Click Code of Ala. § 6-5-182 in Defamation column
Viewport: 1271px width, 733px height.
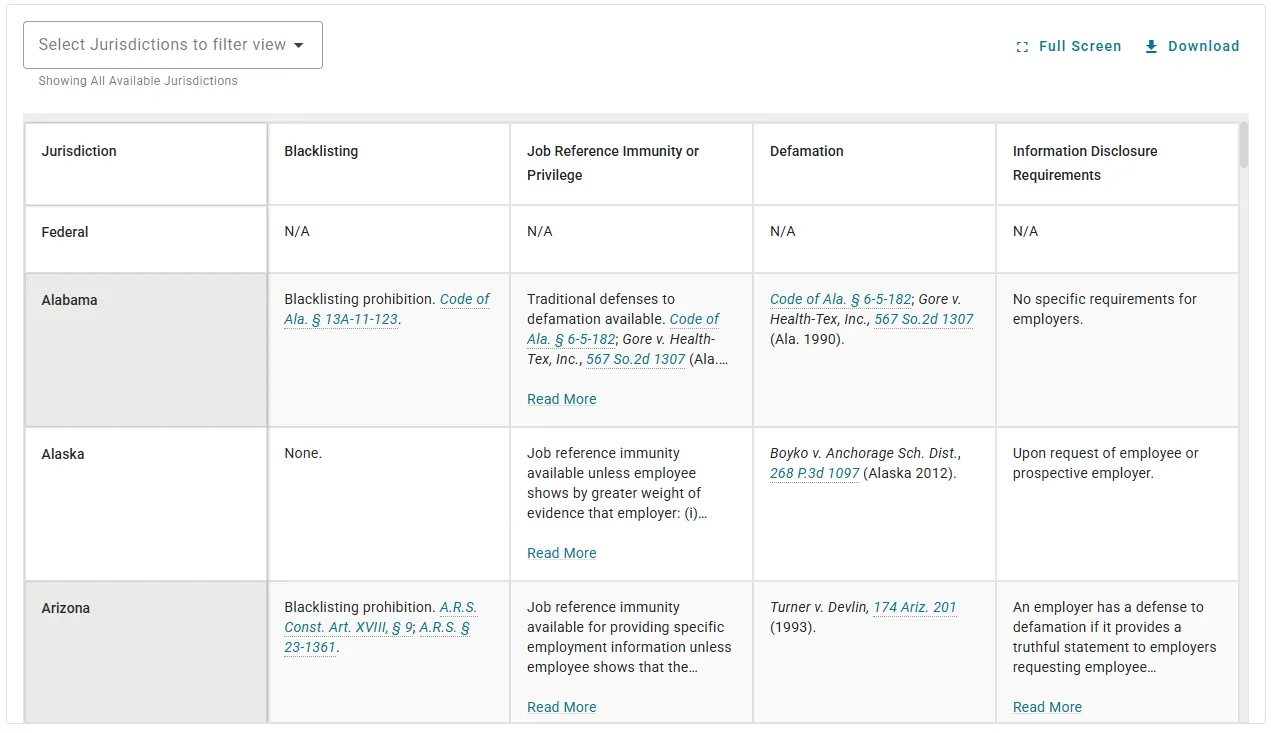[839, 299]
